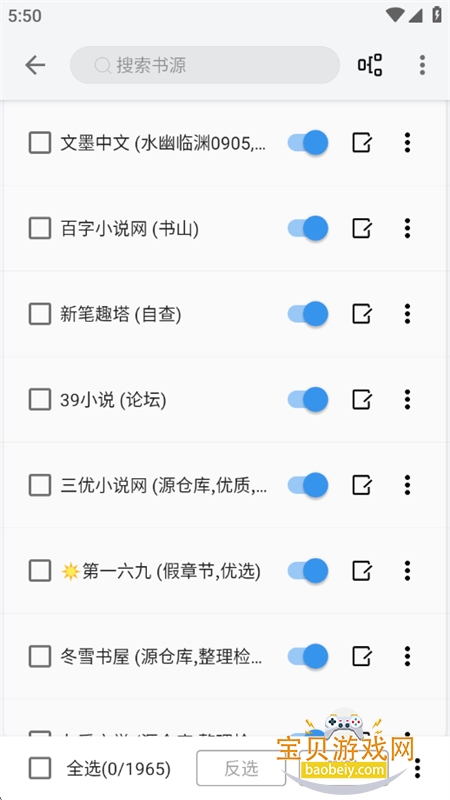Show more options for 第一六九
This screenshot has height=800, width=450.
407,570
